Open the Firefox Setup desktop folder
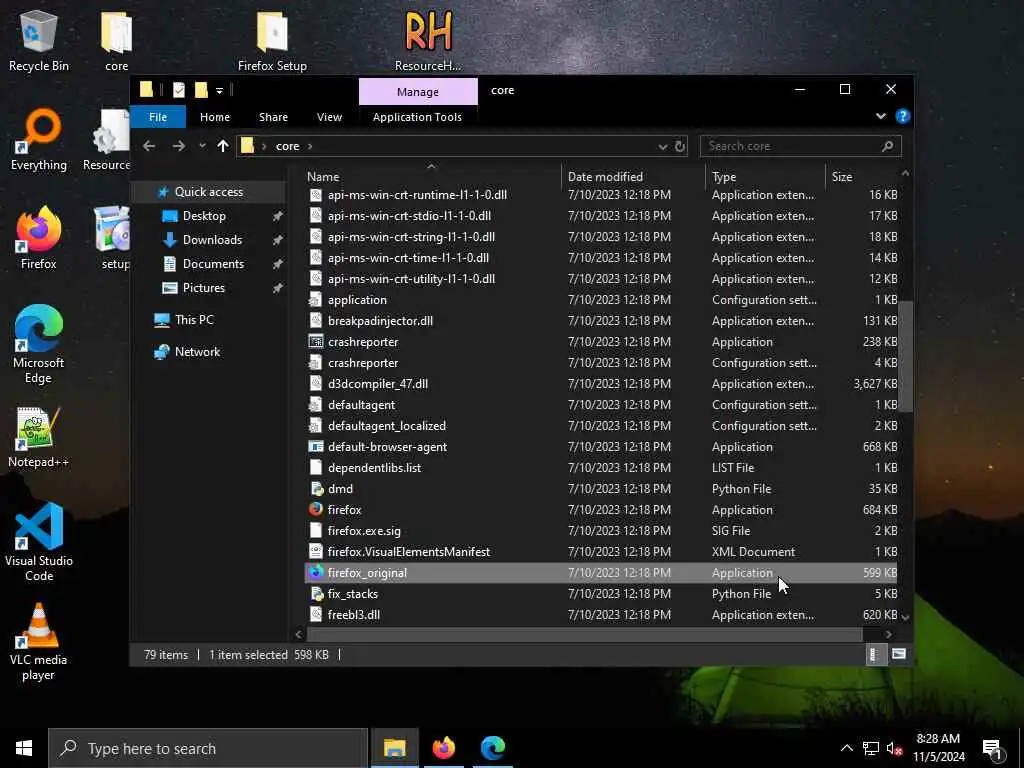The width and height of the screenshot is (1024, 768). (x=272, y=40)
